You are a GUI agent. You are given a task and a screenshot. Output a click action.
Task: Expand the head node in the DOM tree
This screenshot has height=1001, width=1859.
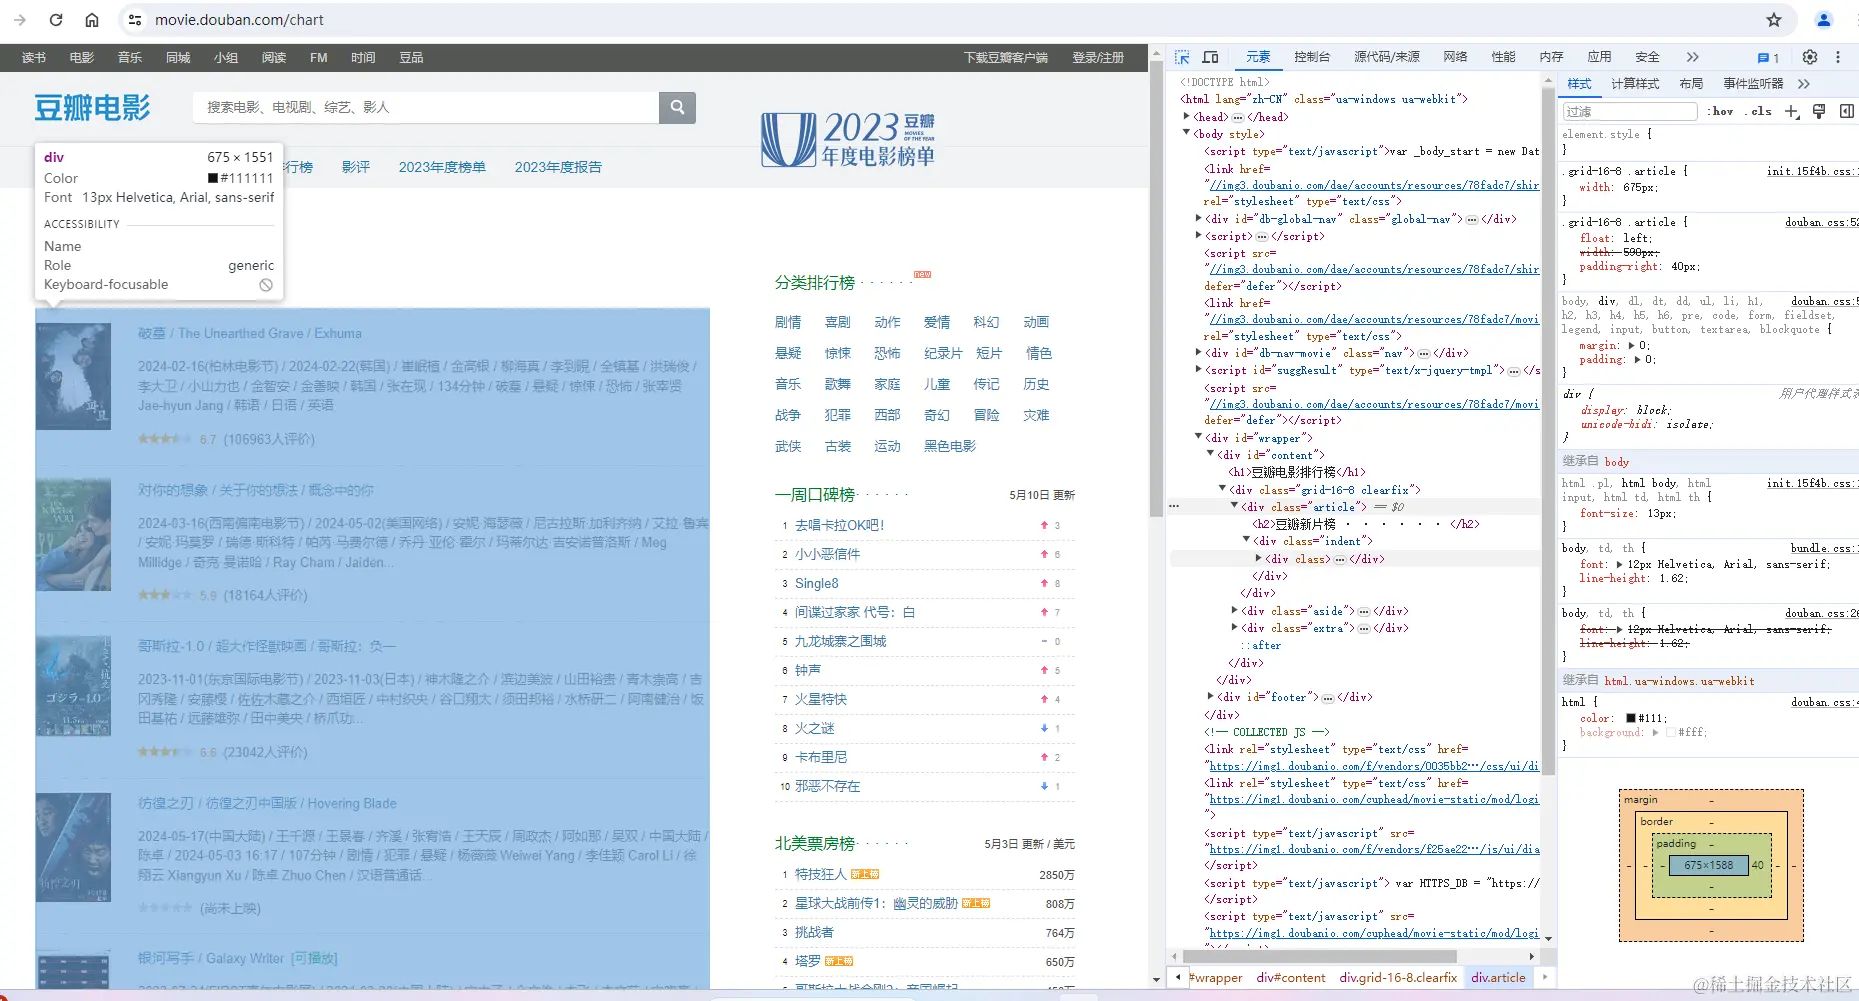pyautogui.click(x=1187, y=117)
